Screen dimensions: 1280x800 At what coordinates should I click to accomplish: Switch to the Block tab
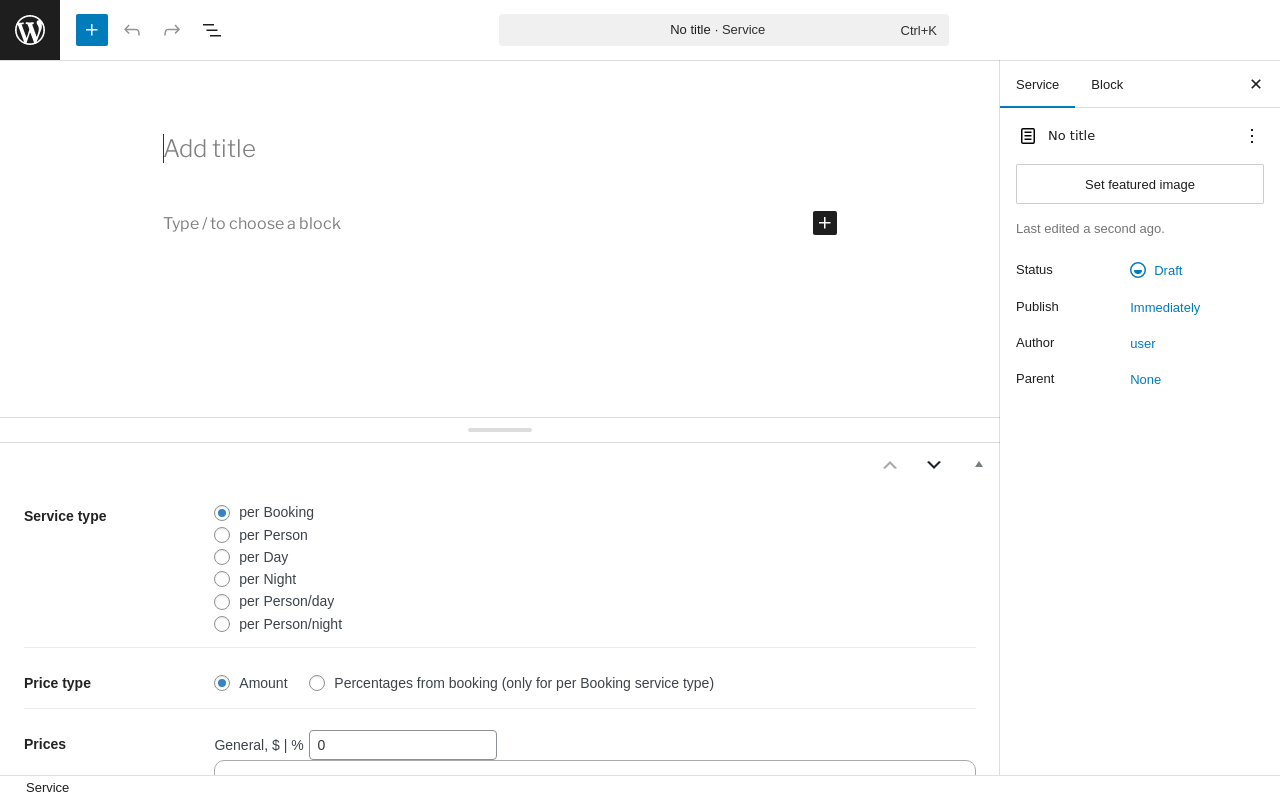(x=1107, y=84)
